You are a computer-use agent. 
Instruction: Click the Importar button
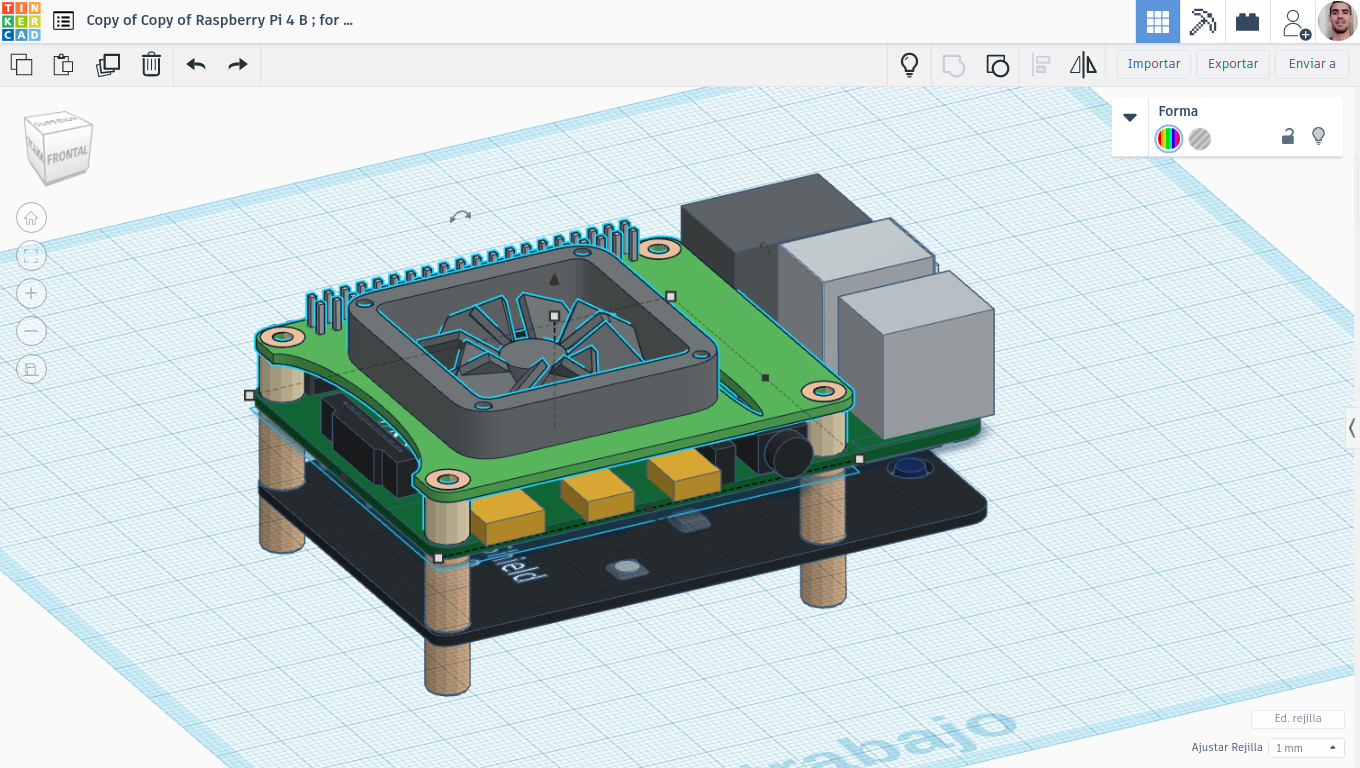[1154, 64]
